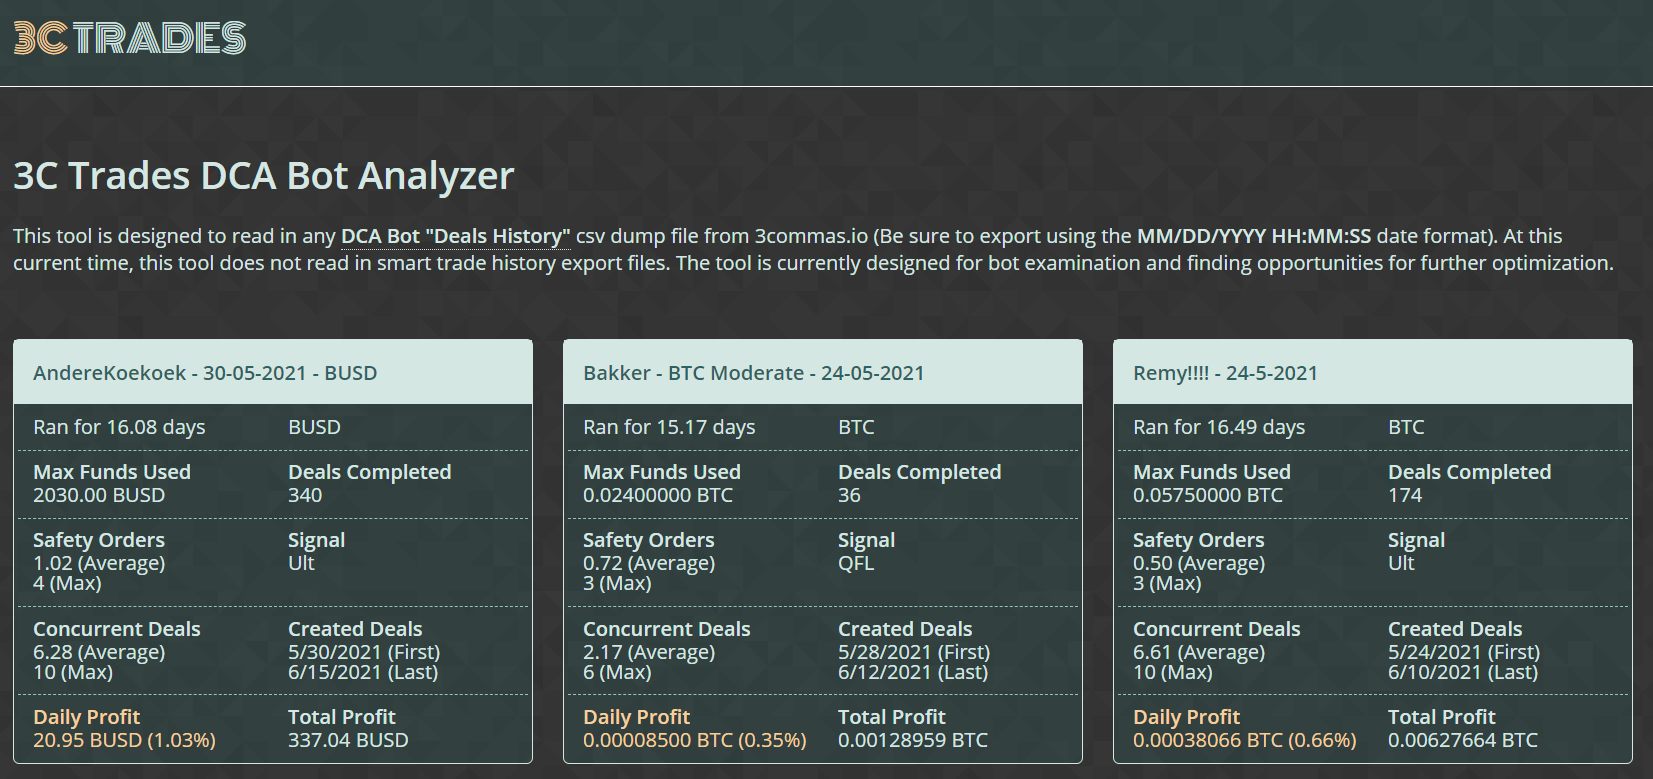The width and height of the screenshot is (1653, 779).
Task: Click "6 (Max)" concurrent deals in Bakker card
Action: (617, 672)
